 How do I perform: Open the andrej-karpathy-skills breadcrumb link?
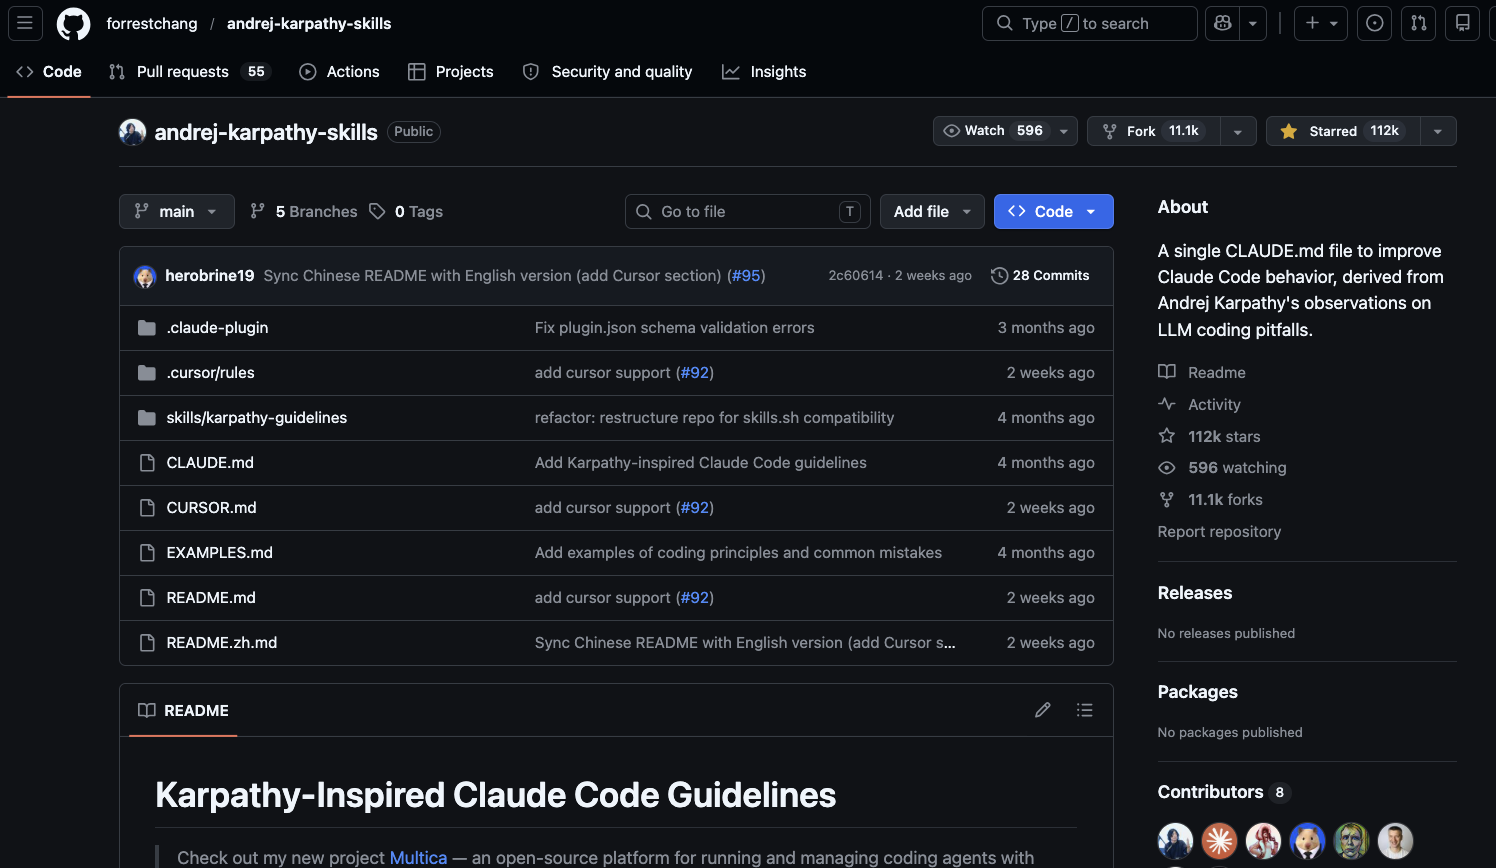pyautogui.click(x=309, y=23)
